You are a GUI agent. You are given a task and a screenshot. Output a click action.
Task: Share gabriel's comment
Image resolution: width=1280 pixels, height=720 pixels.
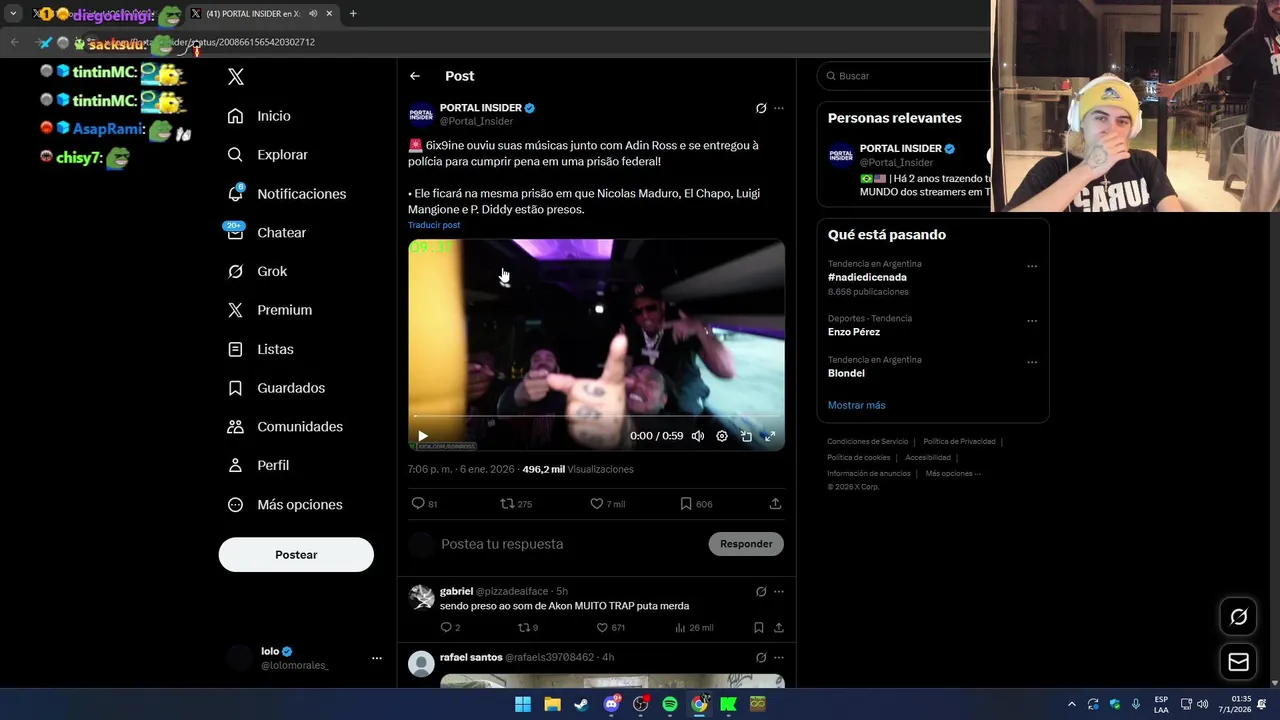(778, 628)
